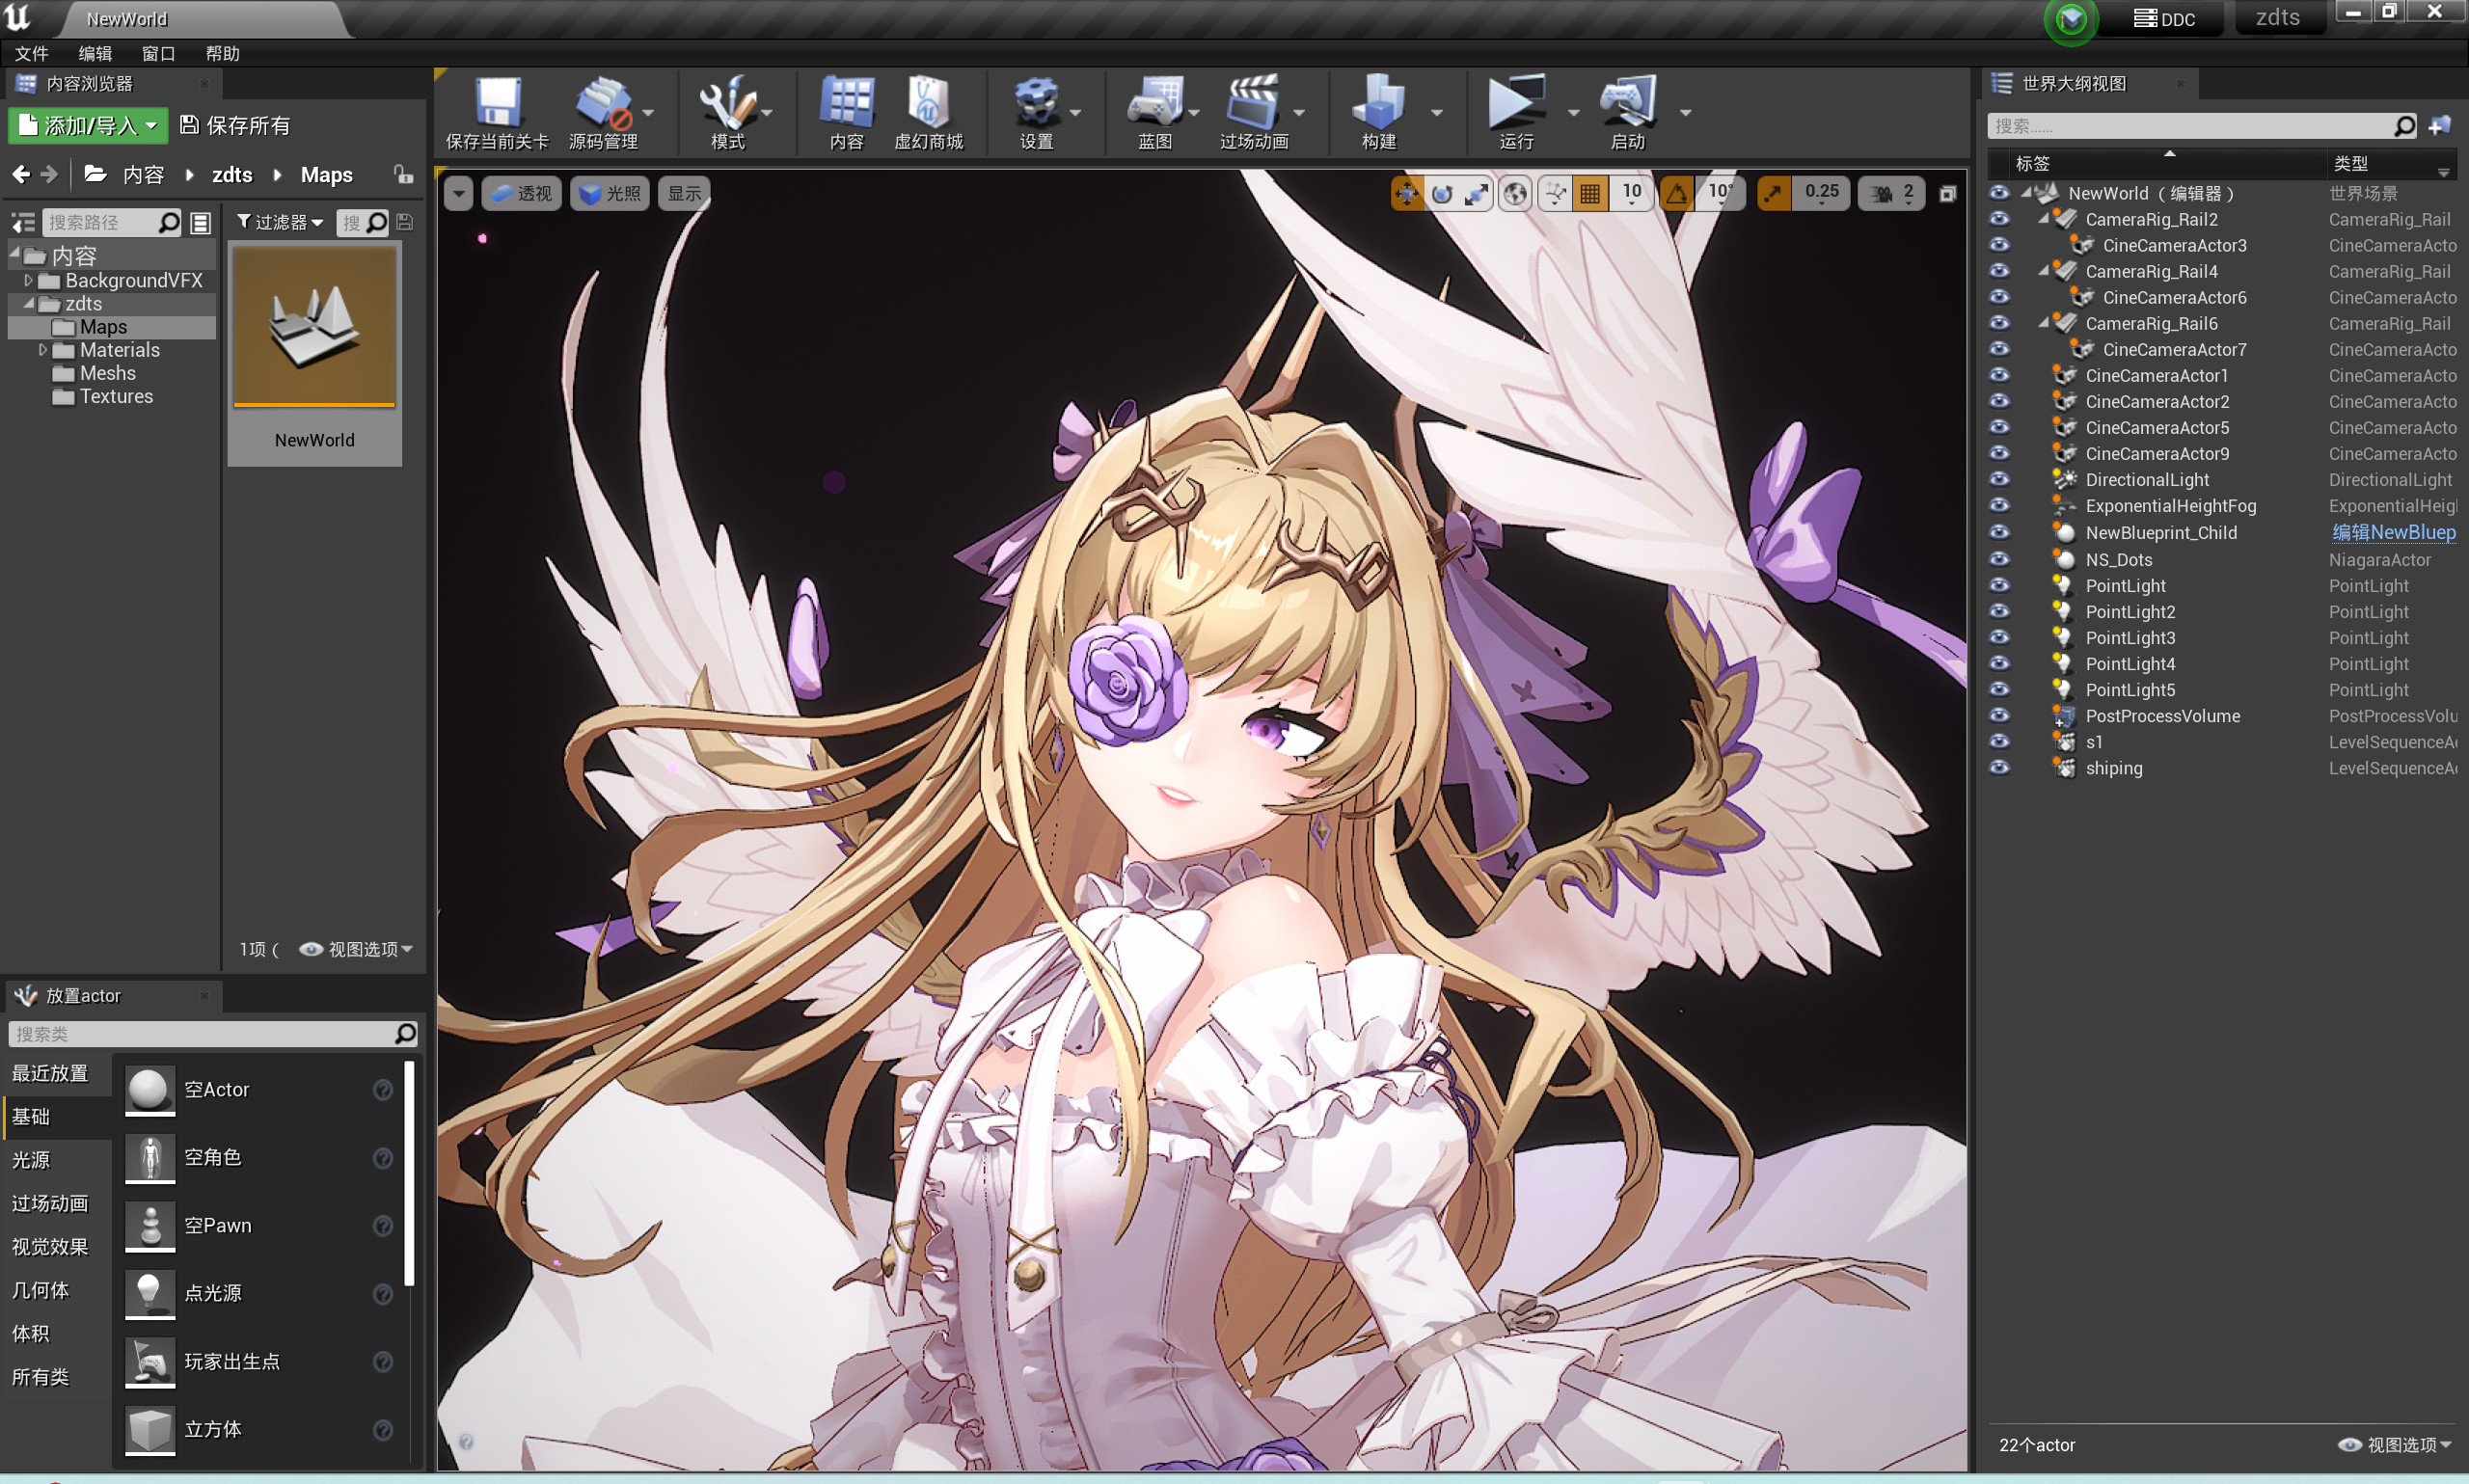Click the 保存所有 button
The width and height of the screenshot is (2469, 1484).
(235, 125)
